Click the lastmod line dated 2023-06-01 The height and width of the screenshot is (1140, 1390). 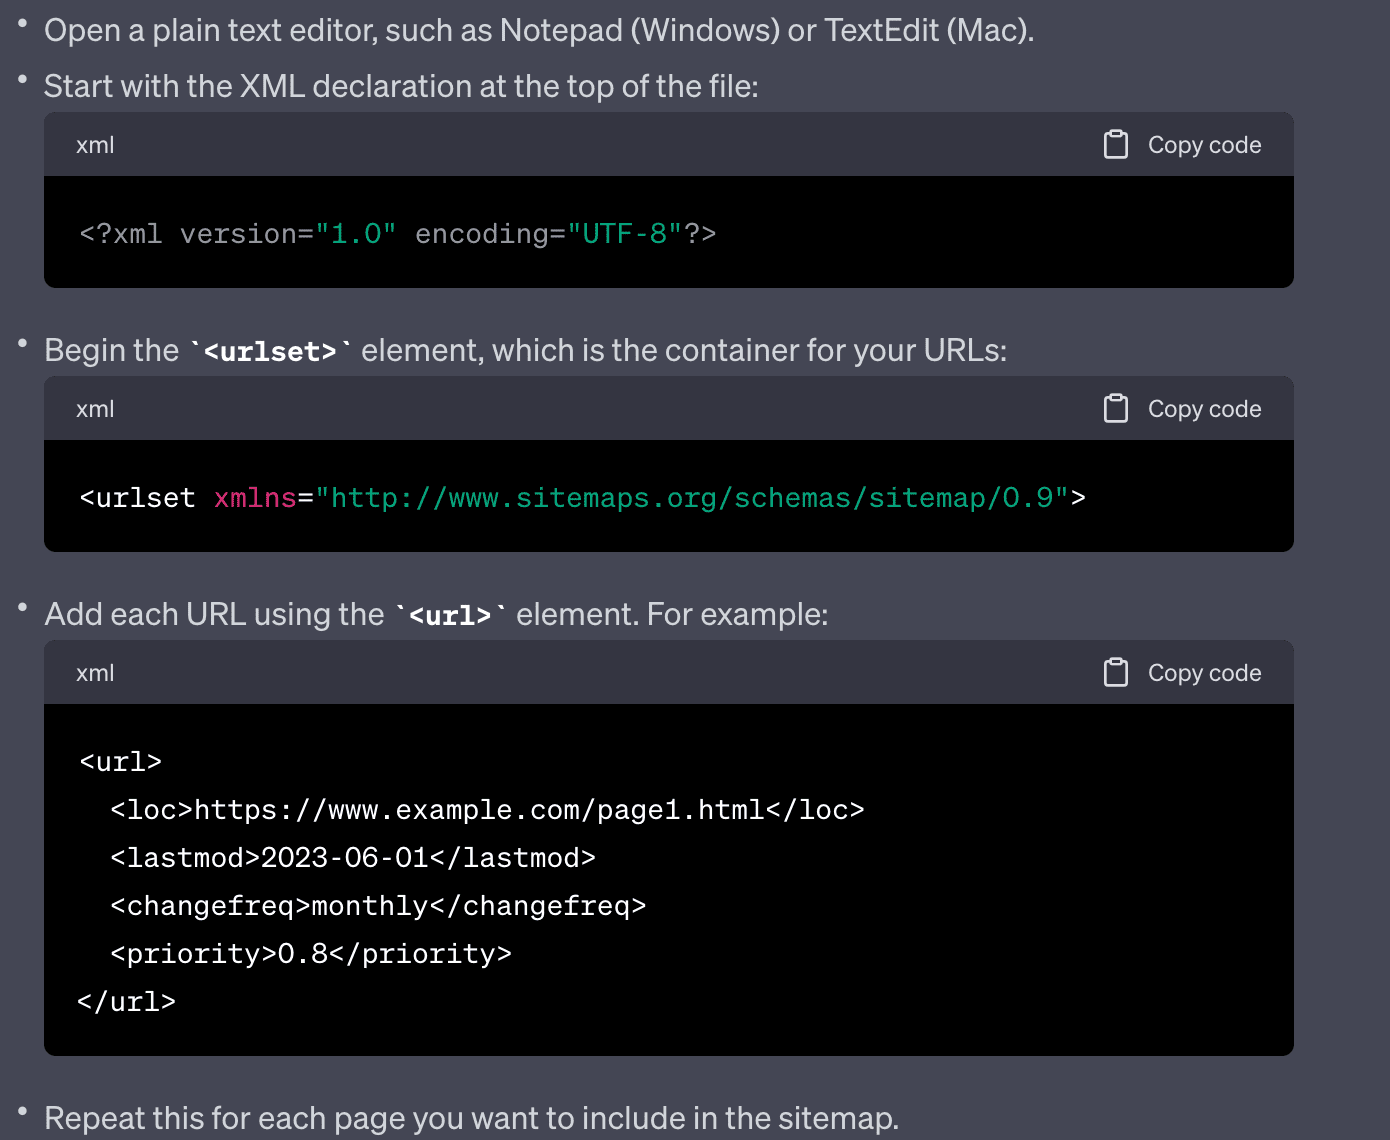[x=354, y=858]
